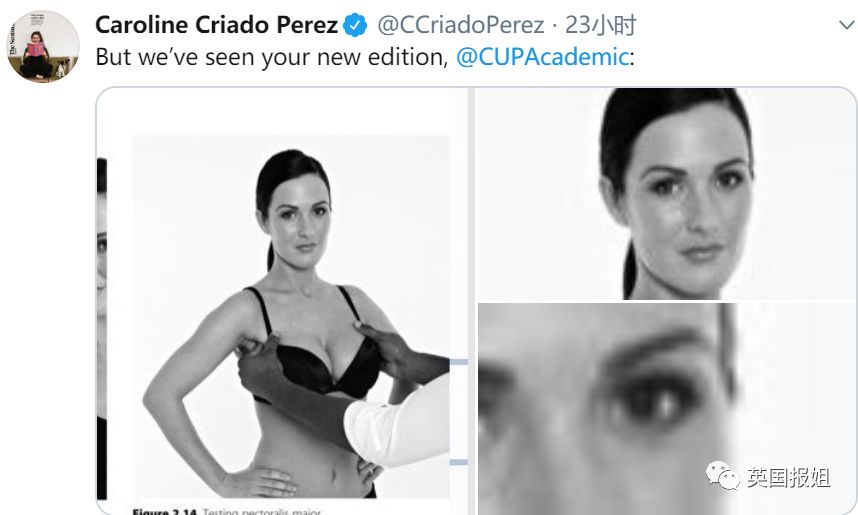
Task: Click the gray divider between the images
Action: 471,301
